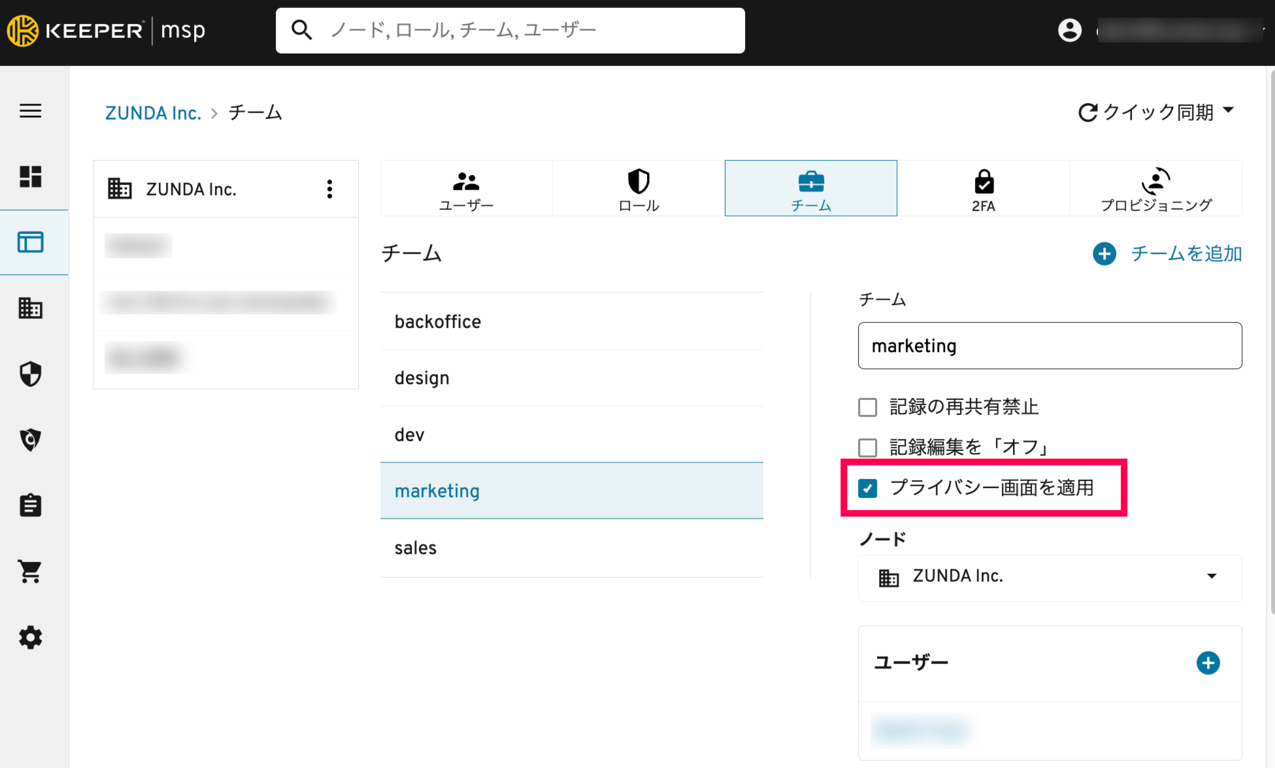Click the account profile icon in the header

pyautogui.click(x=1069, y=30)
